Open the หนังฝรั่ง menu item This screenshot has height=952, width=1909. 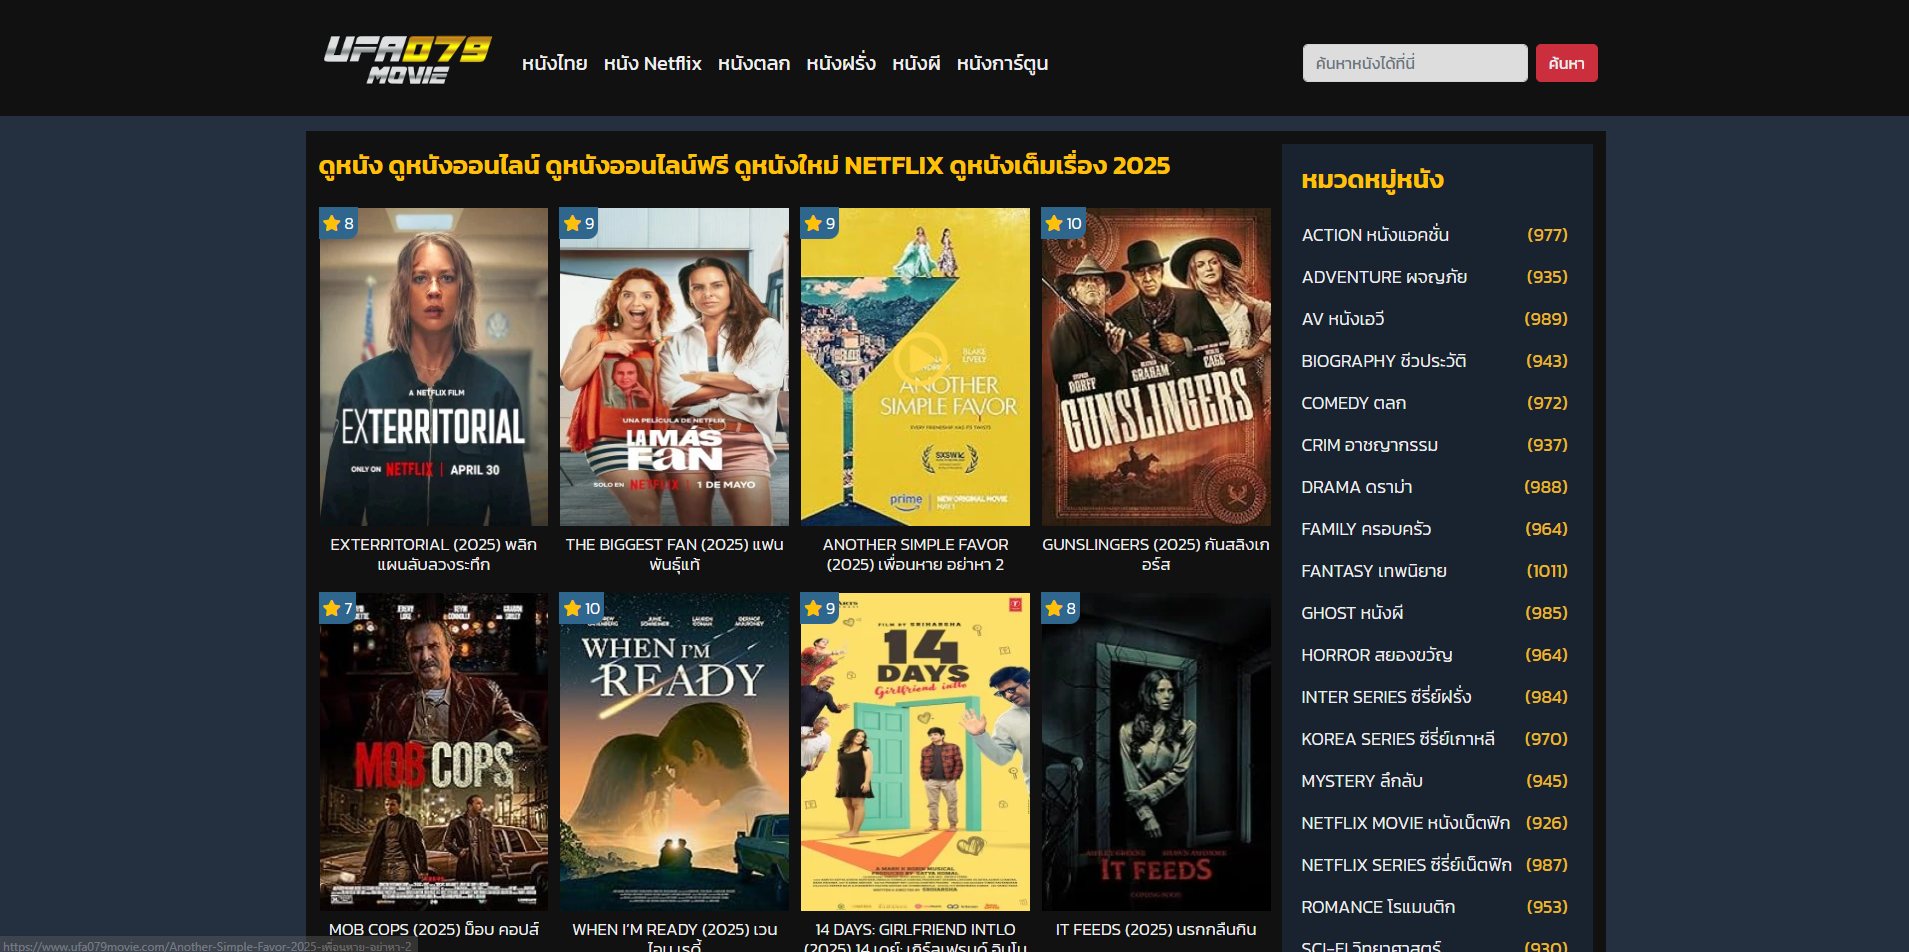point(841,63)
